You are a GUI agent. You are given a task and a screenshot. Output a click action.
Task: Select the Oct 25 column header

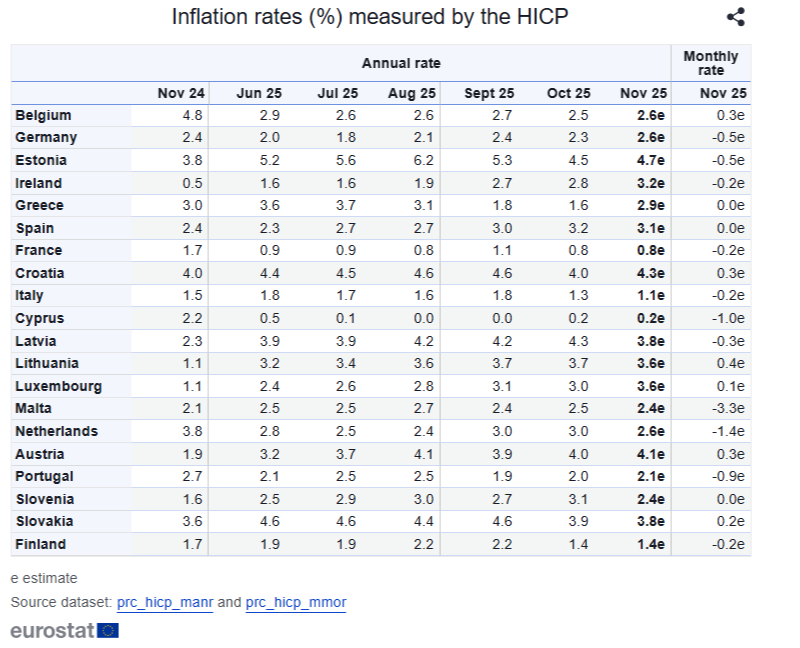tap(568, 93)
